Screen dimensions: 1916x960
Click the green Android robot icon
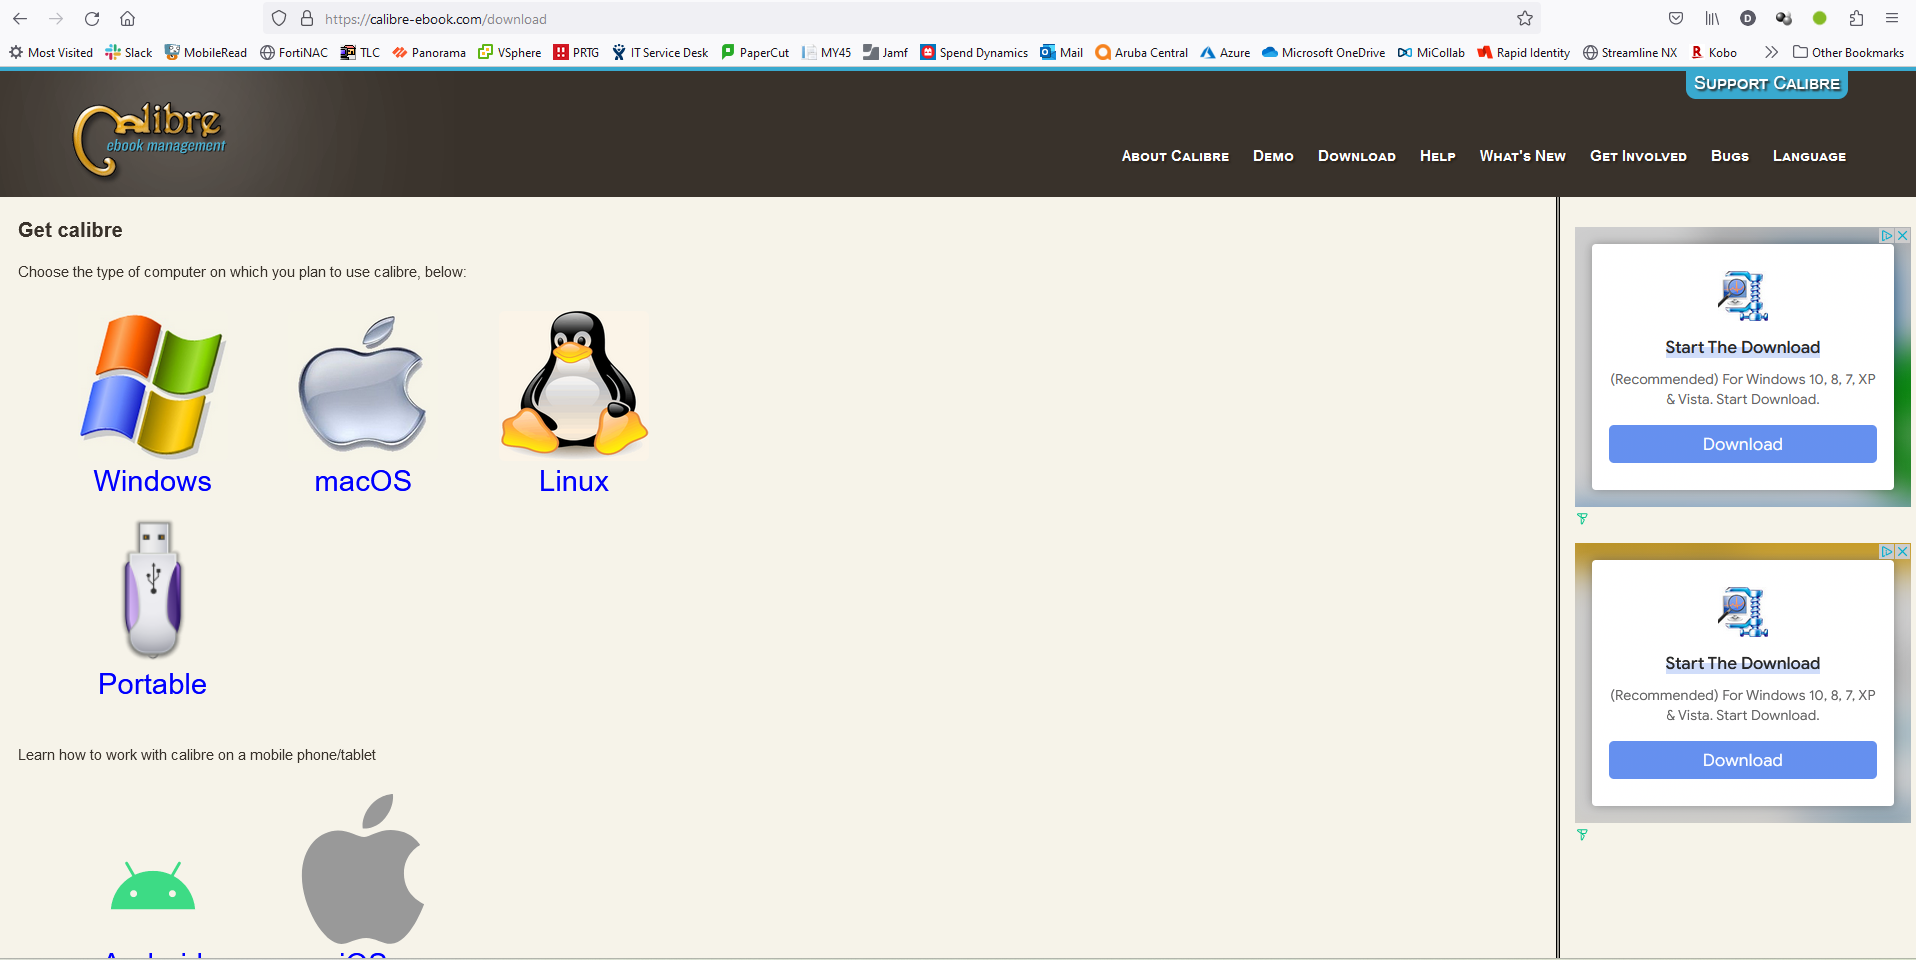[x=153, y=886]
